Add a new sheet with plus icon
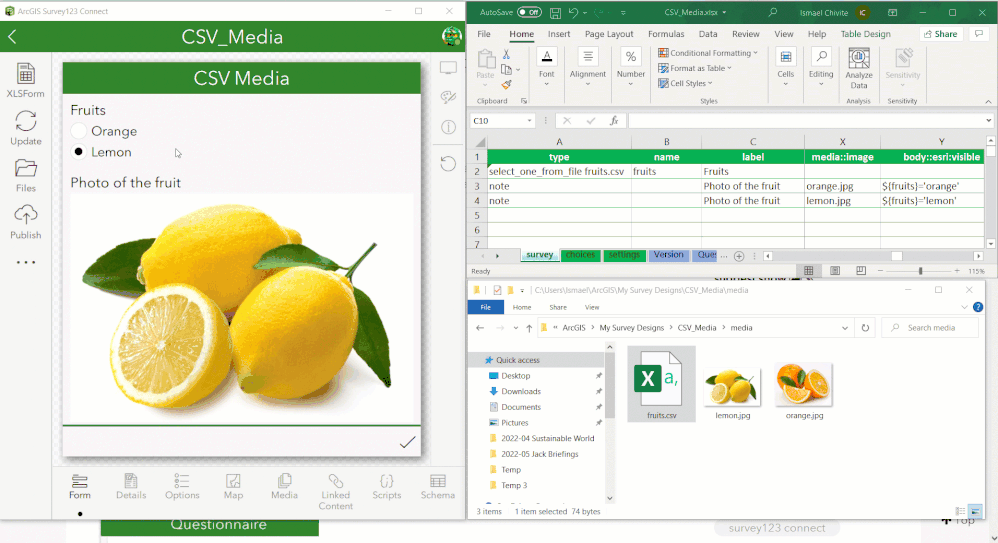Viewport: 998px width, 543px height. coord(739,256)
